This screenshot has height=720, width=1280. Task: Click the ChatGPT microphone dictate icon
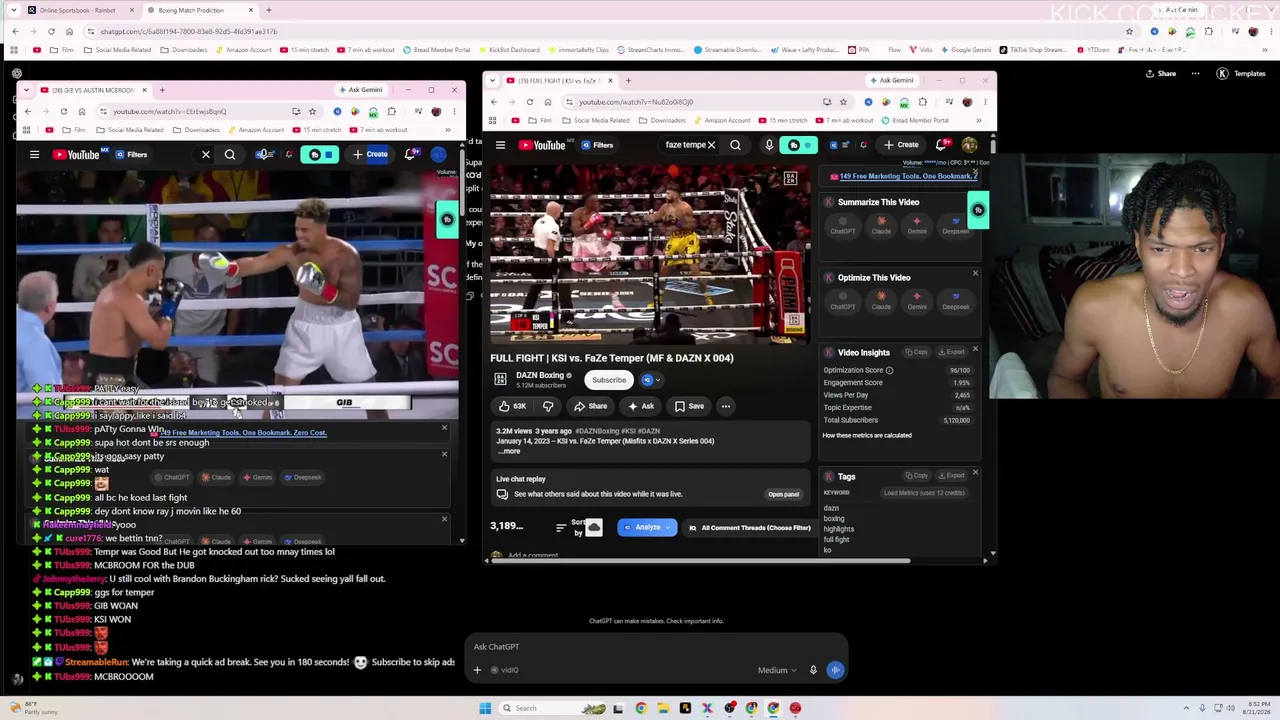tap(813, 670)
